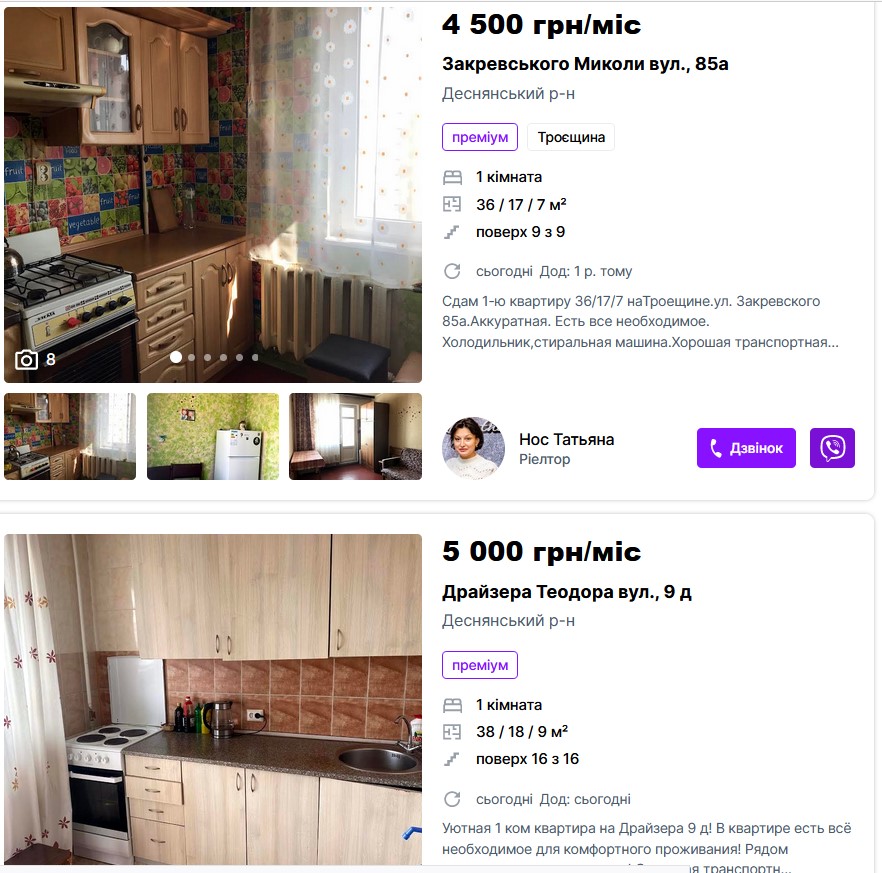Click the floor plan icon next to 36 / 17 / 7 м²
882x873 pixels.
(x=452, y=204)
